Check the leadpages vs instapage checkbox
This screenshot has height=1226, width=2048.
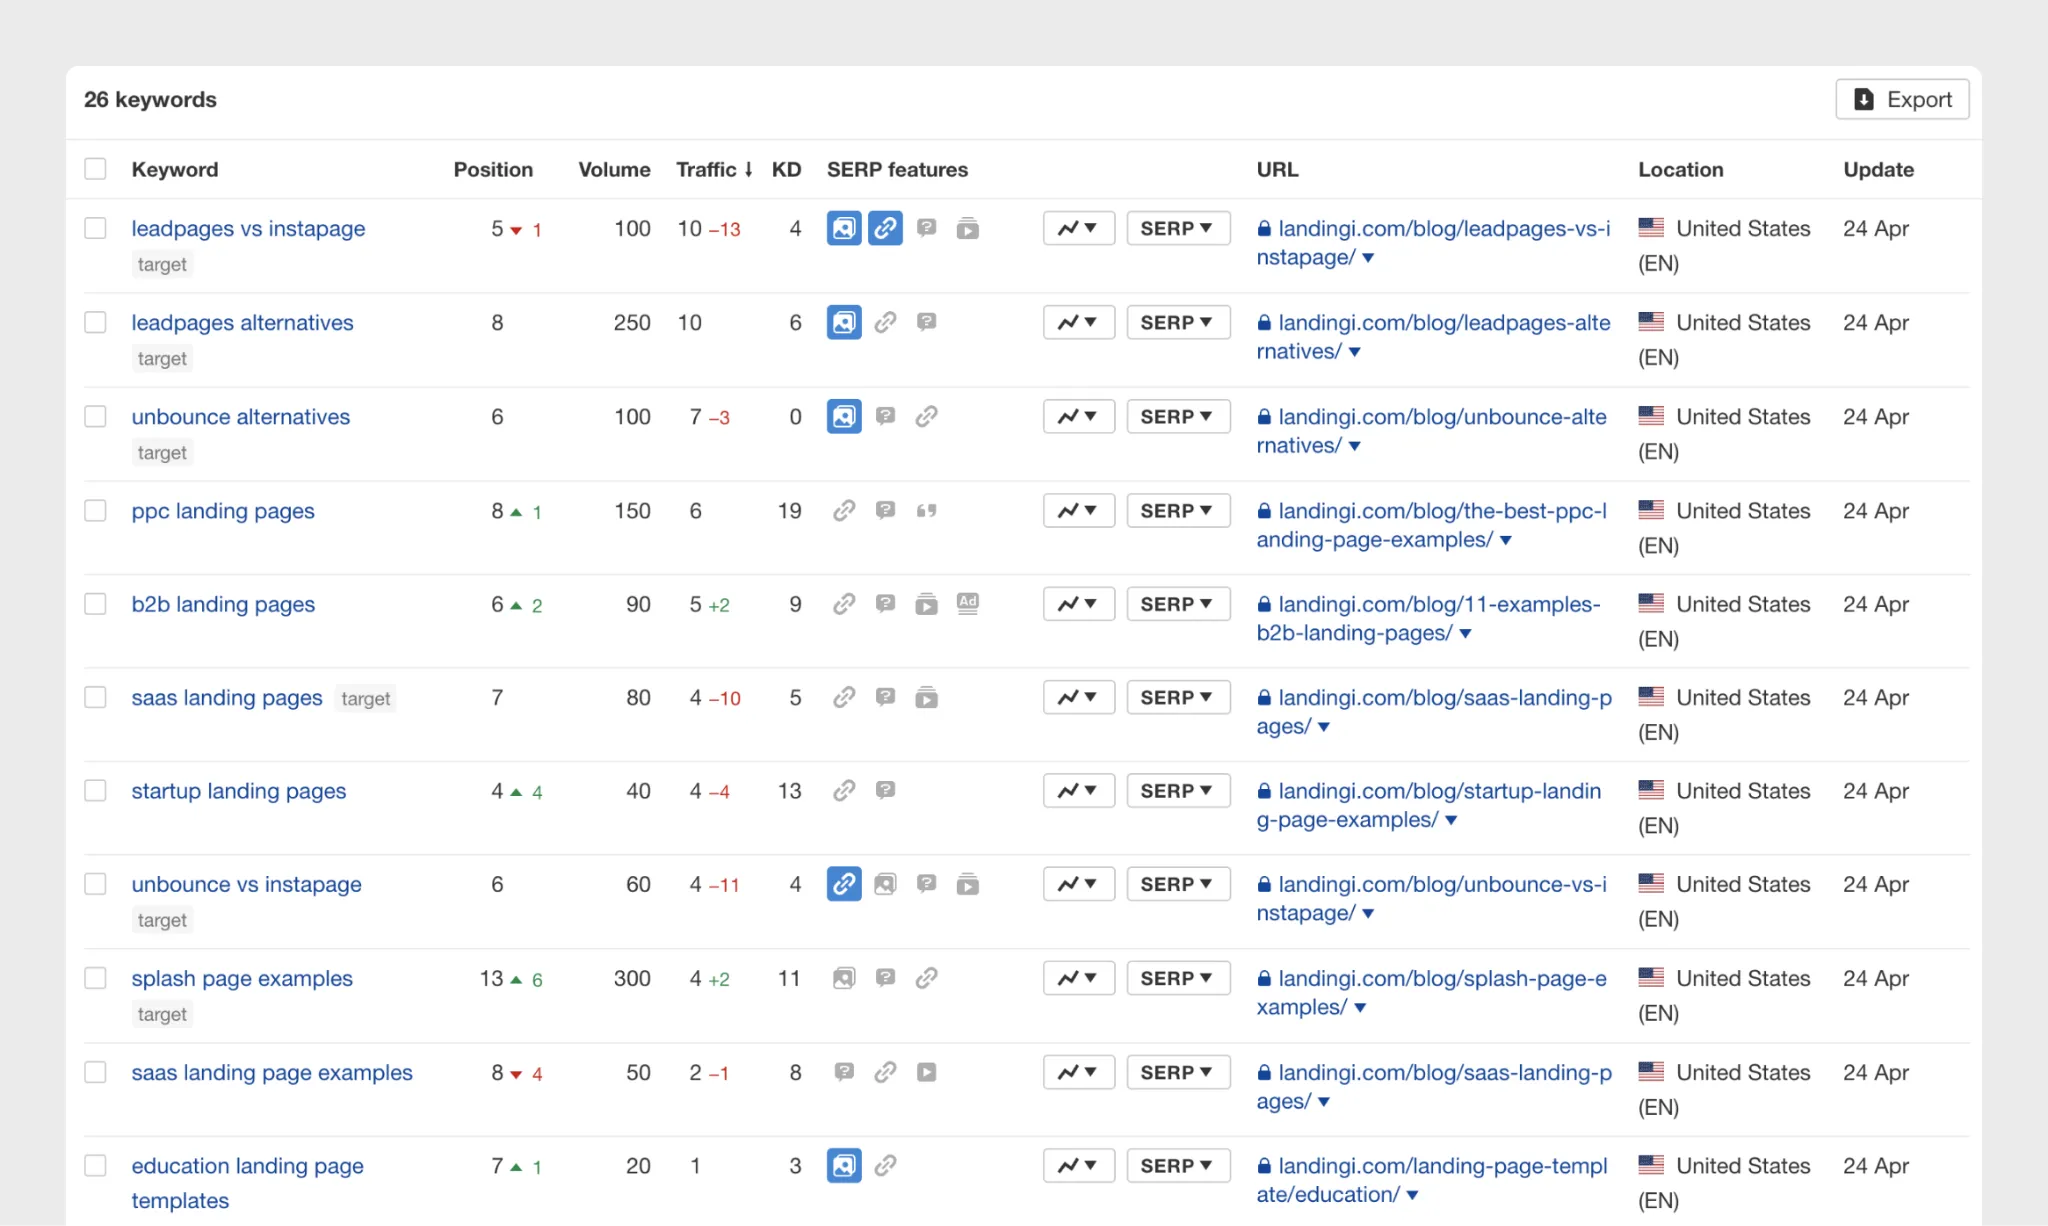coord(95,228)
